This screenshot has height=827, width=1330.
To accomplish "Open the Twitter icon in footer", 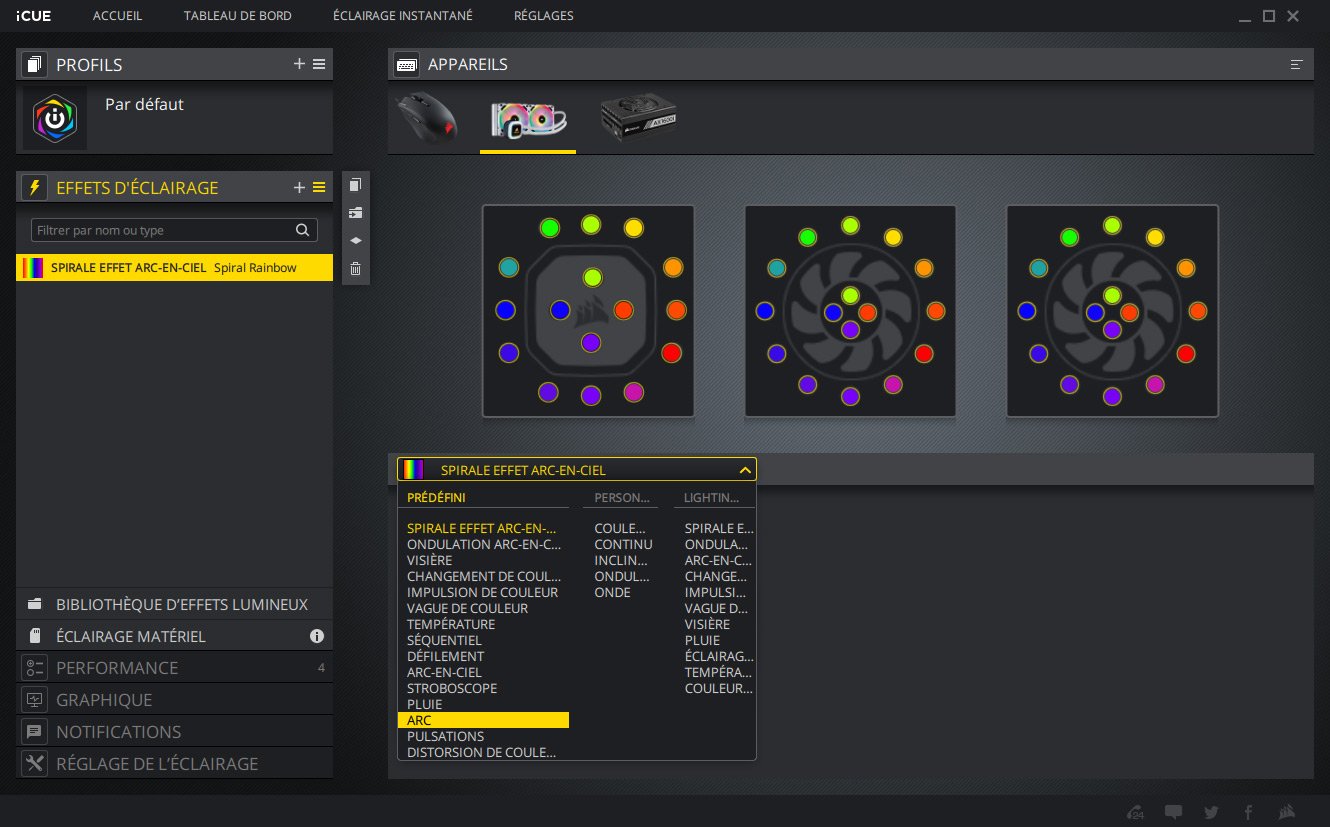I will [1212, 811].
